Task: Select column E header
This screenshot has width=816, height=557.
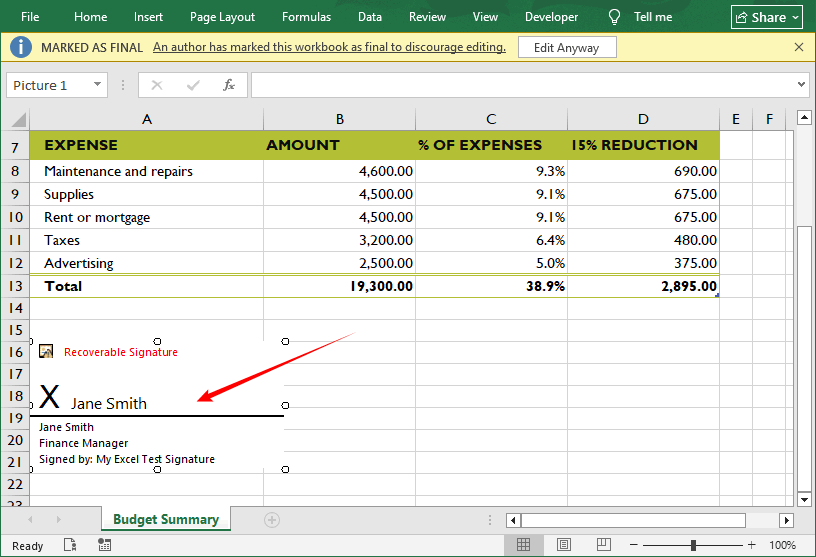Action: [736, 119]
